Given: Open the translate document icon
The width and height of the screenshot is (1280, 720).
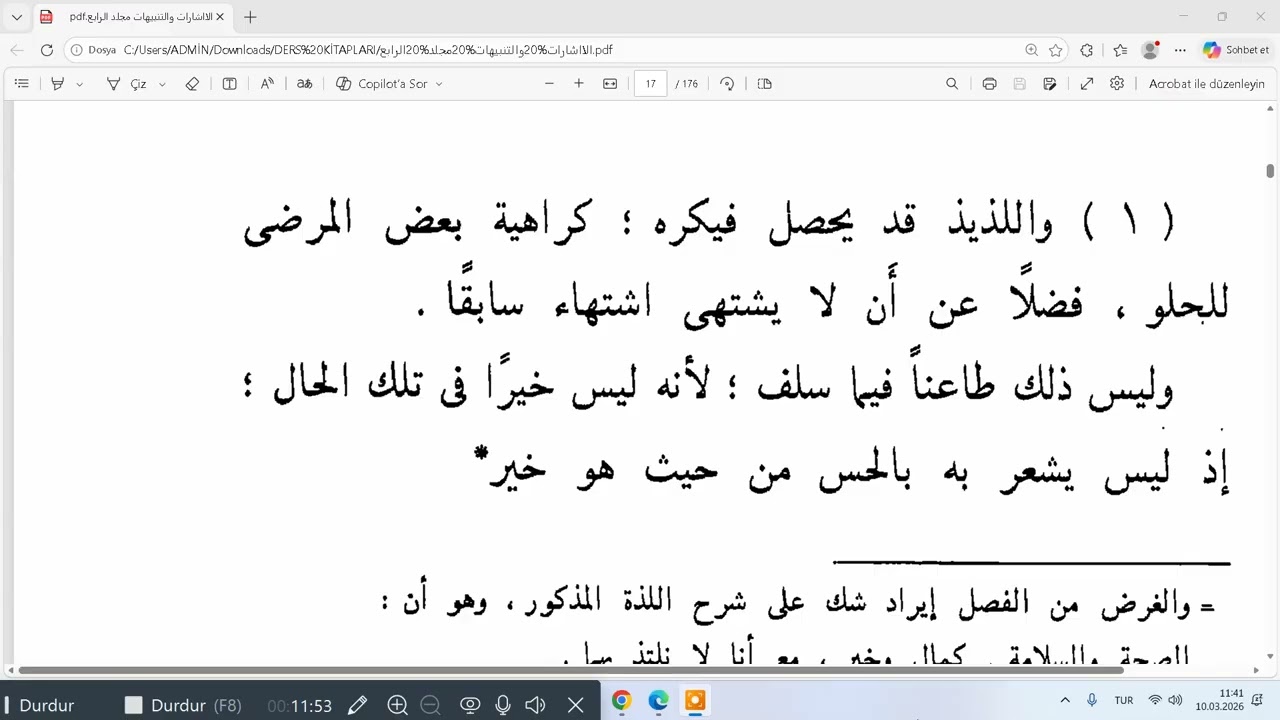Looking at the screenshot, I should point(304,84).
